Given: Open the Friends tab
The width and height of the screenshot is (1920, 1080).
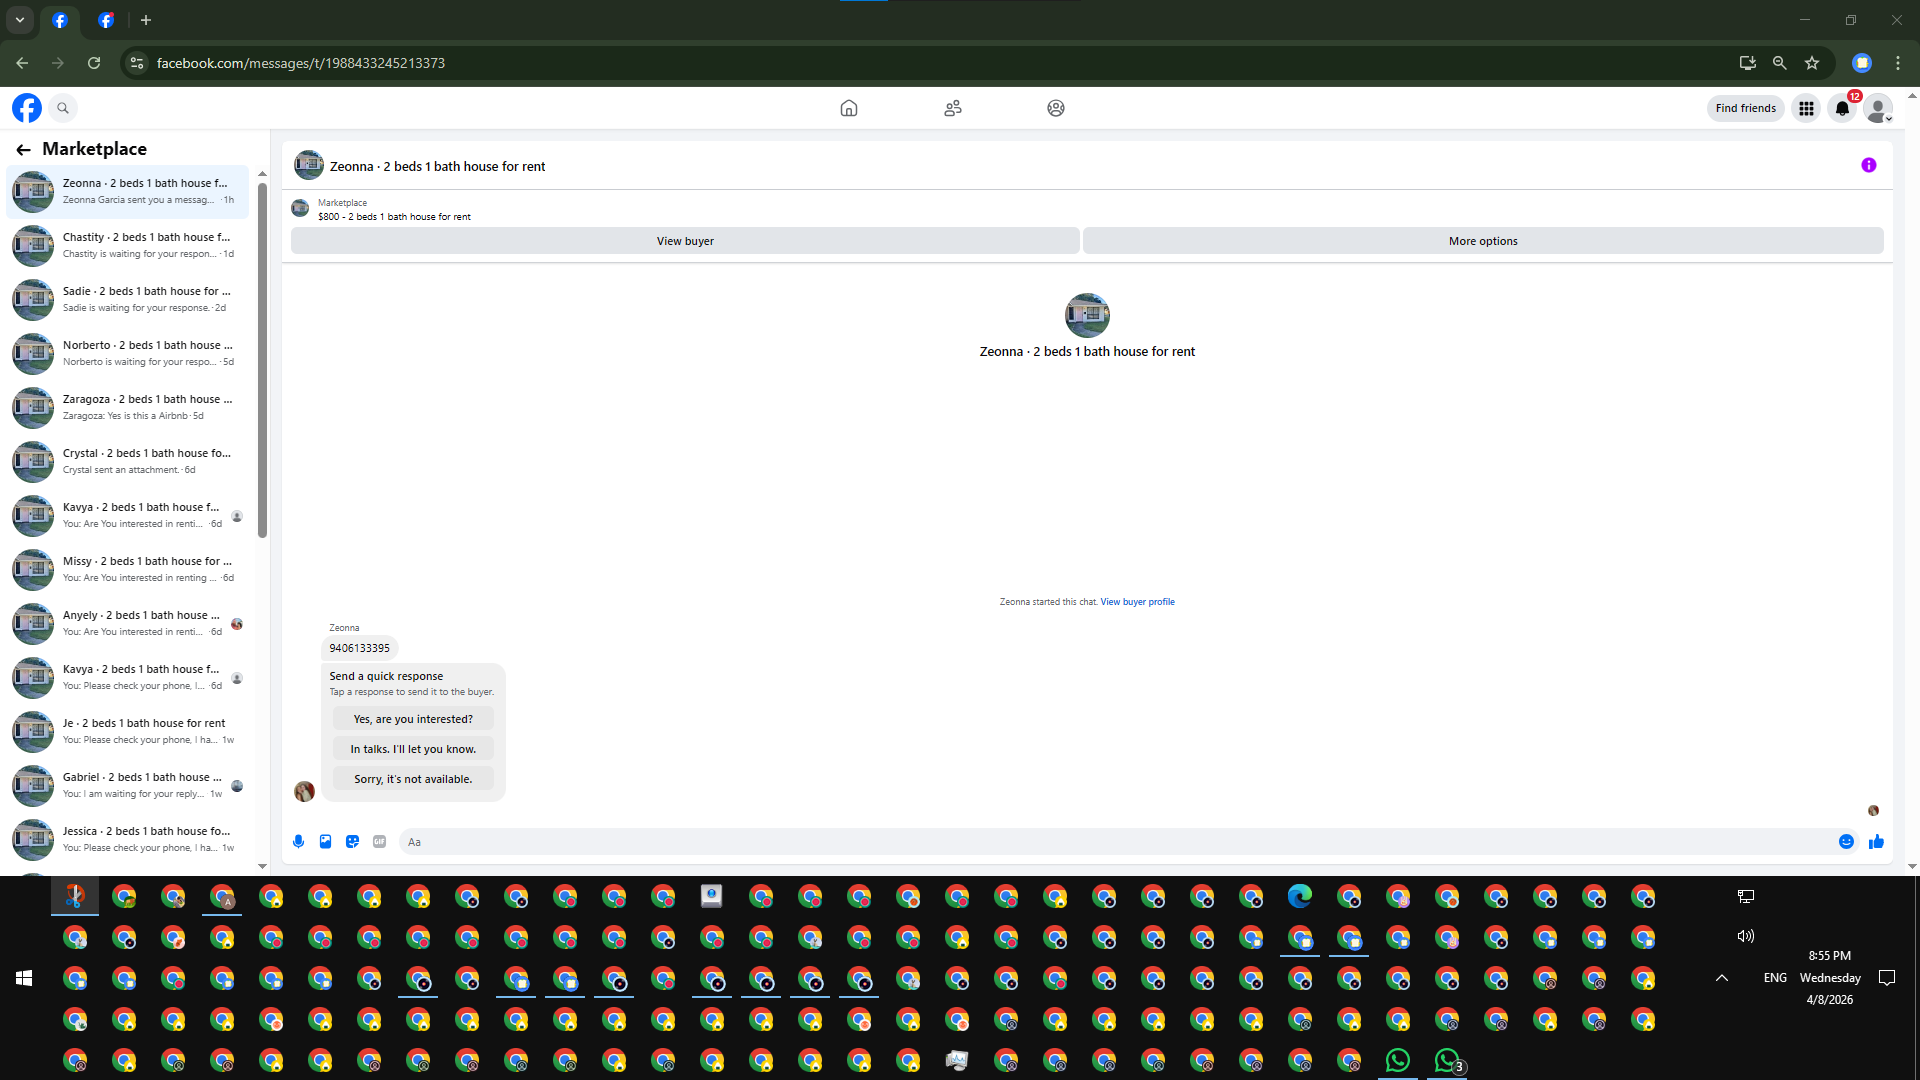Looking at the screenshot, I should pos(953,109).
